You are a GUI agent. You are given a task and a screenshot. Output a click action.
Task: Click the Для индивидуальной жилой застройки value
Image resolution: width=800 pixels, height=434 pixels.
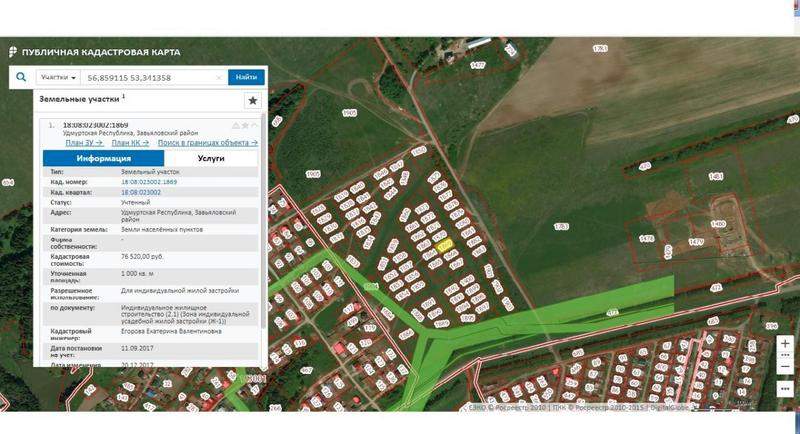click(x=180, y=291)
